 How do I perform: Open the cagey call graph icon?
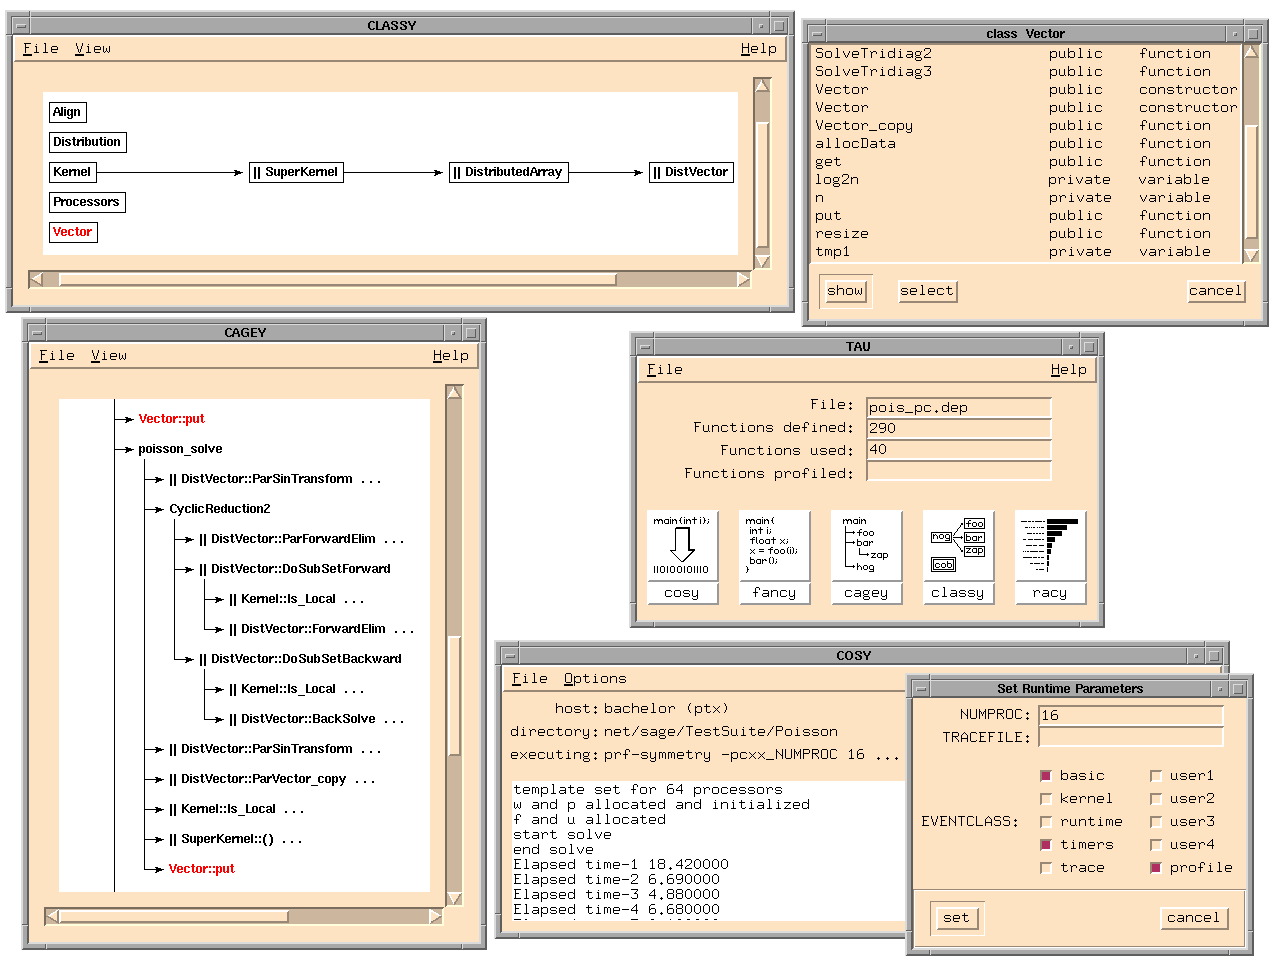[x=866, y=557]
